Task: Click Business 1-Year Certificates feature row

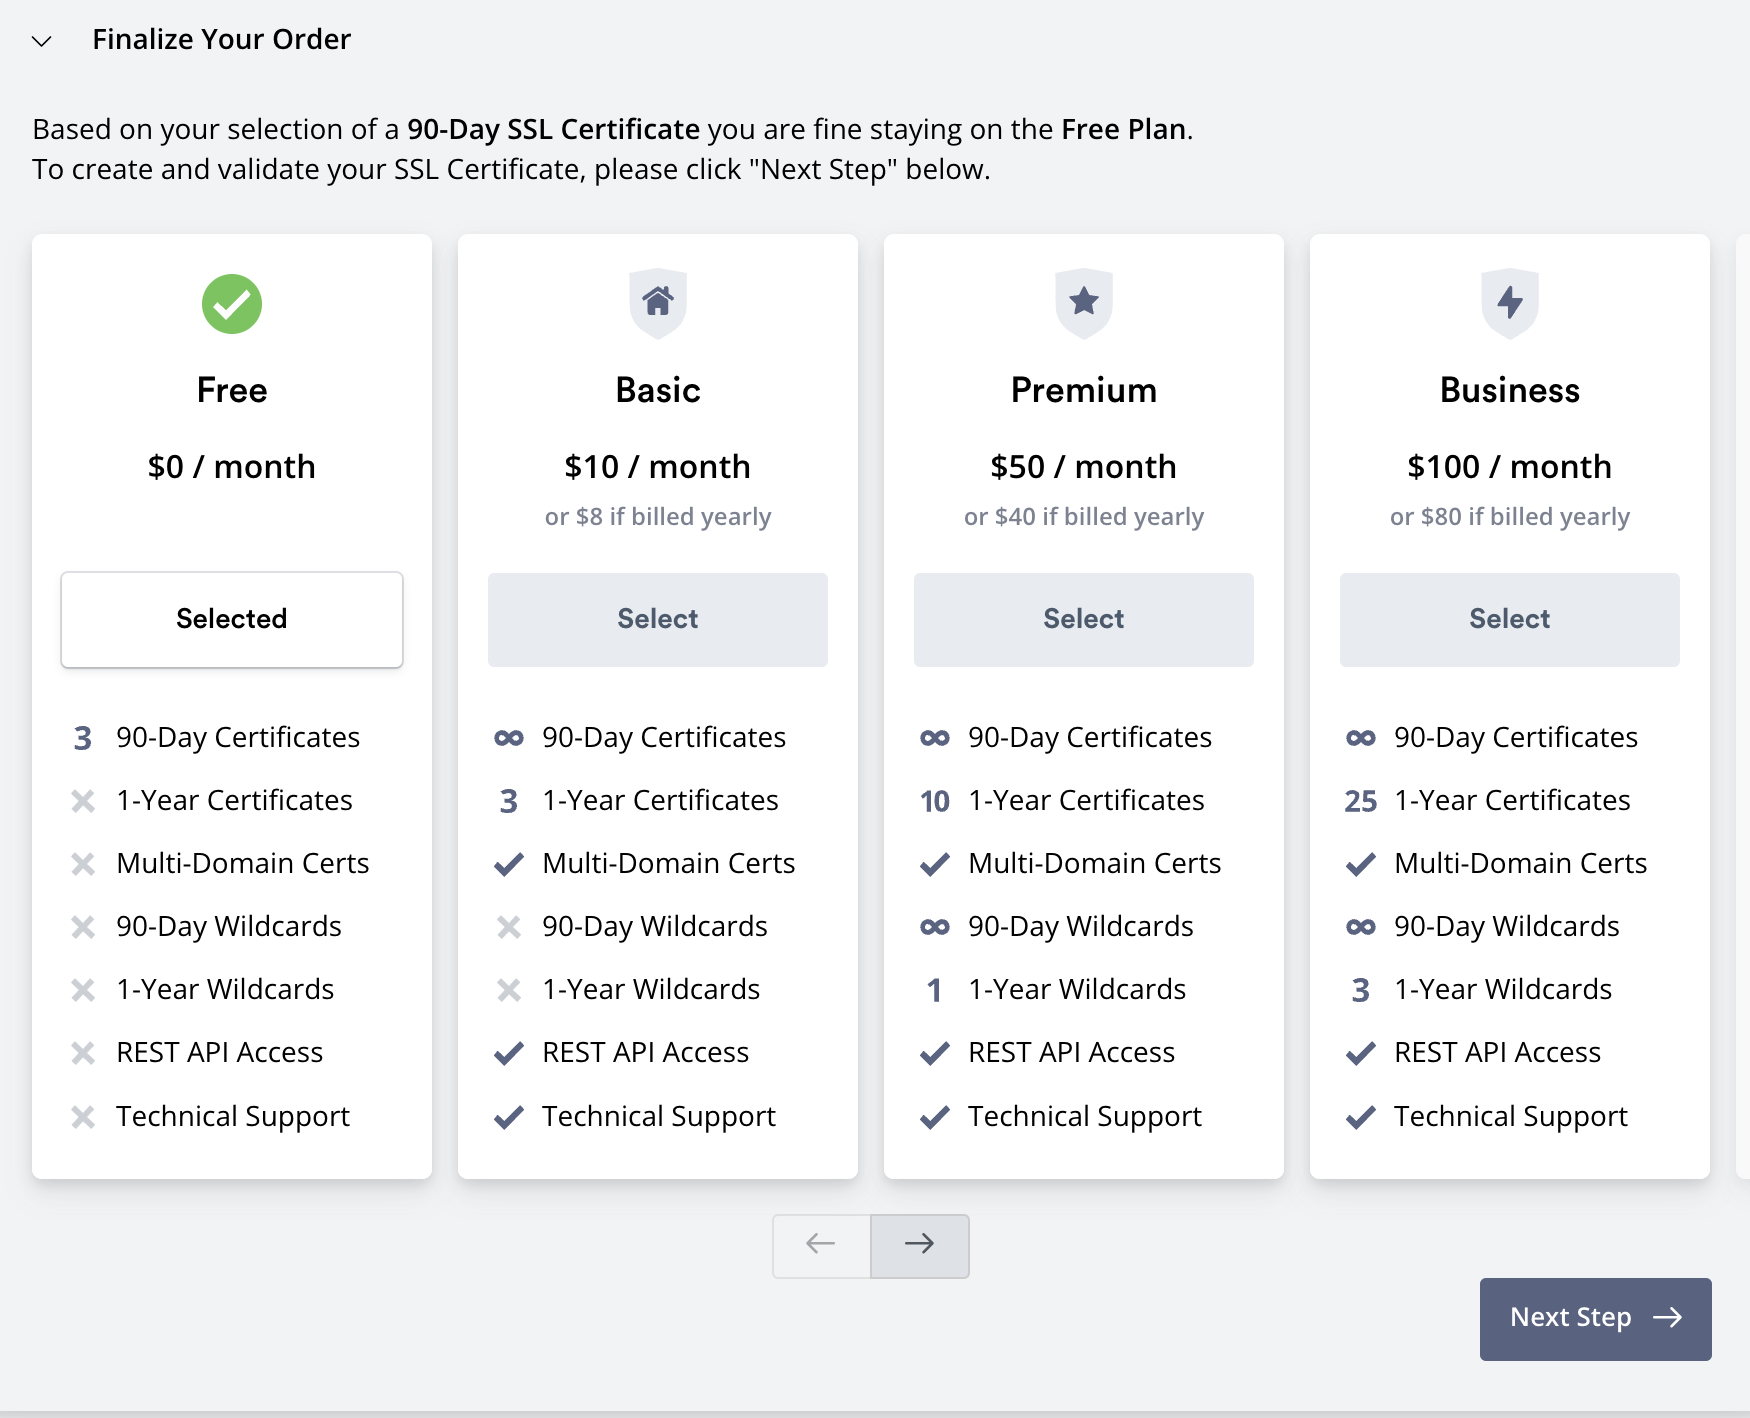Action: [1511, 801]
